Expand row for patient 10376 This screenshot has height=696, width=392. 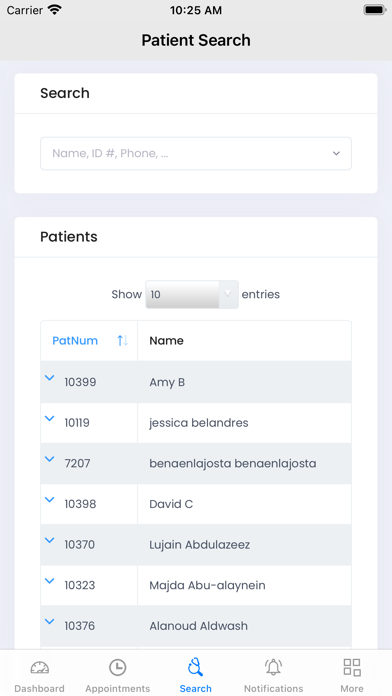tap(50, 621)
